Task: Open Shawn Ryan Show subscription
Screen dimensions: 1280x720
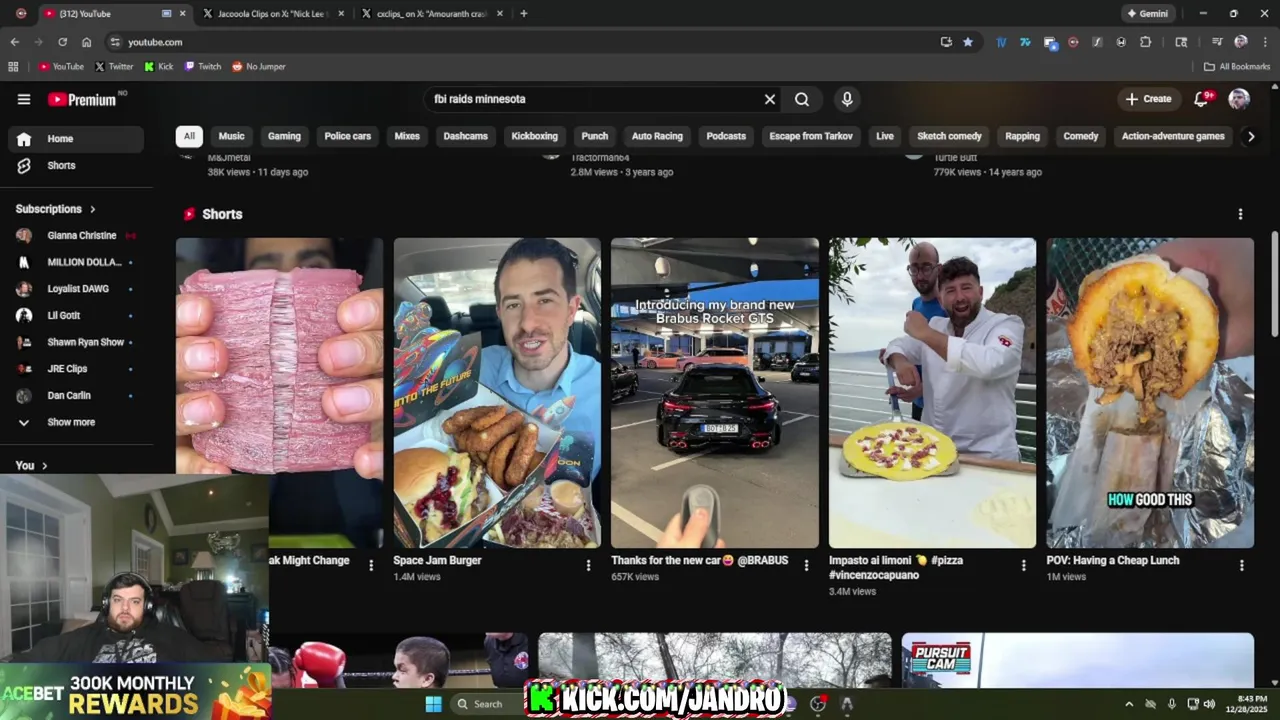Action: pos(77,342)
